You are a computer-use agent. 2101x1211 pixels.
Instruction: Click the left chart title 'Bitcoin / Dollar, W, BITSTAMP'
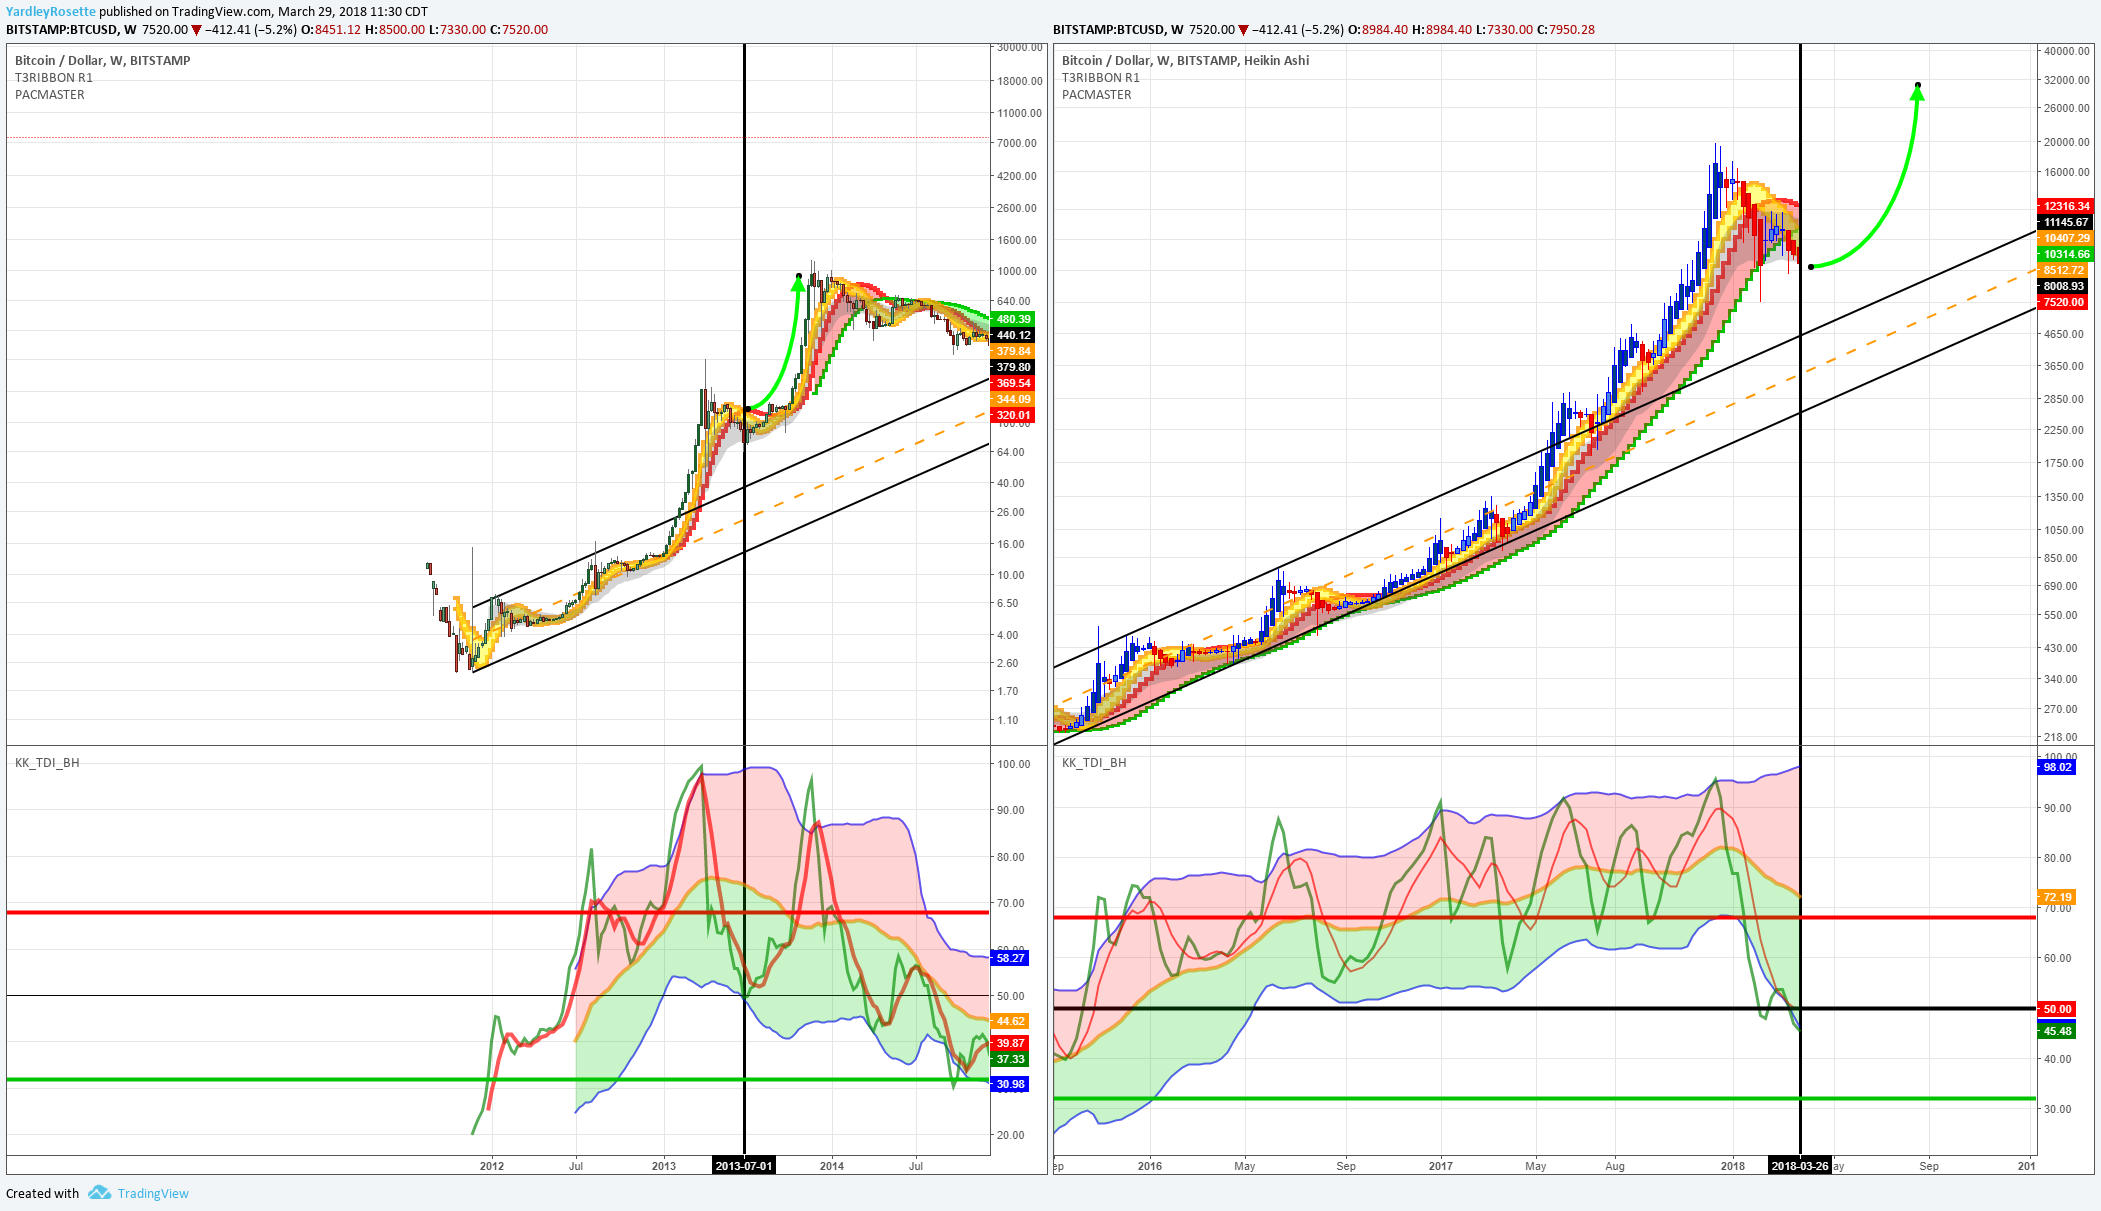click(x=103, y=60)
